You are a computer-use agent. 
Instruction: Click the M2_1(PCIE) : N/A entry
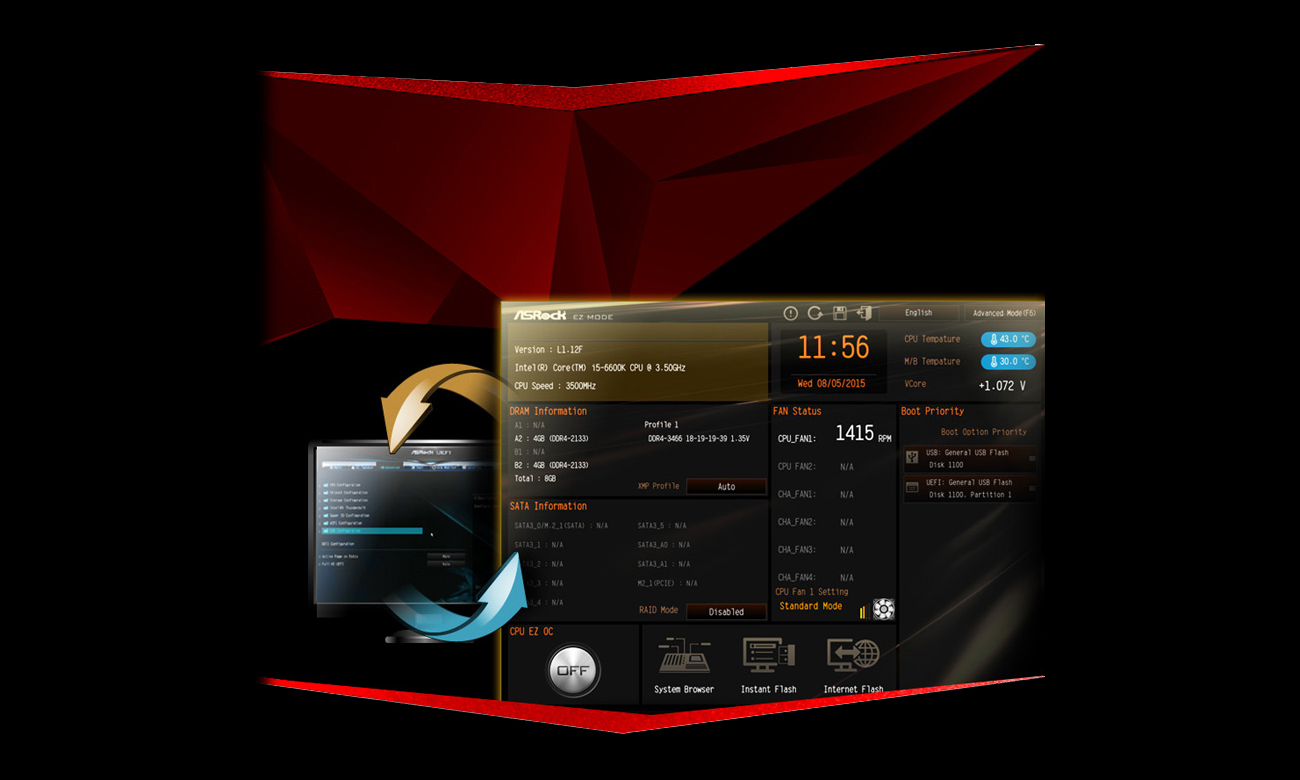pyautogui.click(x=668, y=583)
